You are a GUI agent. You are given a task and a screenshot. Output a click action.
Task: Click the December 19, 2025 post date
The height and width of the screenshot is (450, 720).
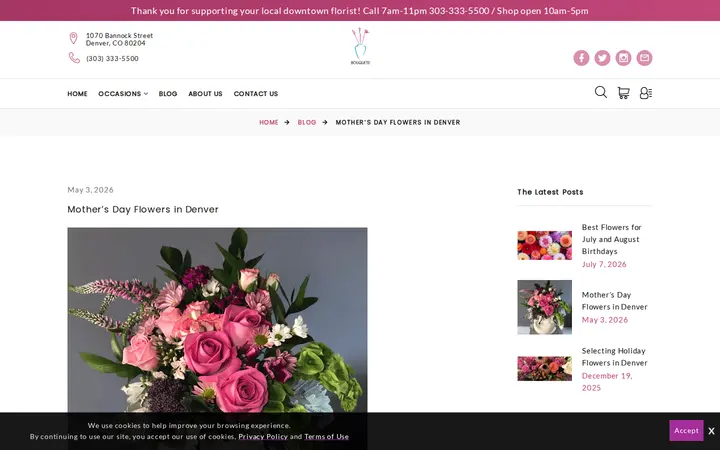pyautogui.click(x=607, y=382)
